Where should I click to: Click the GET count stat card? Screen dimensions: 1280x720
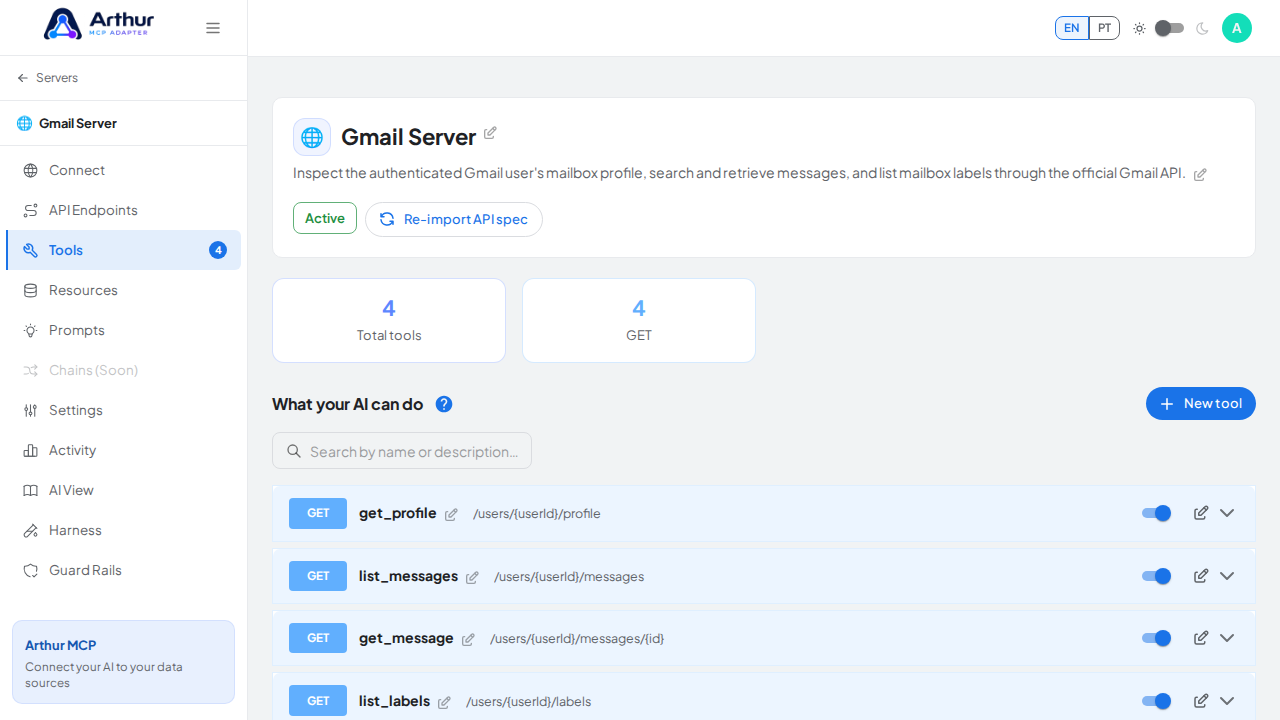[639, 320]
